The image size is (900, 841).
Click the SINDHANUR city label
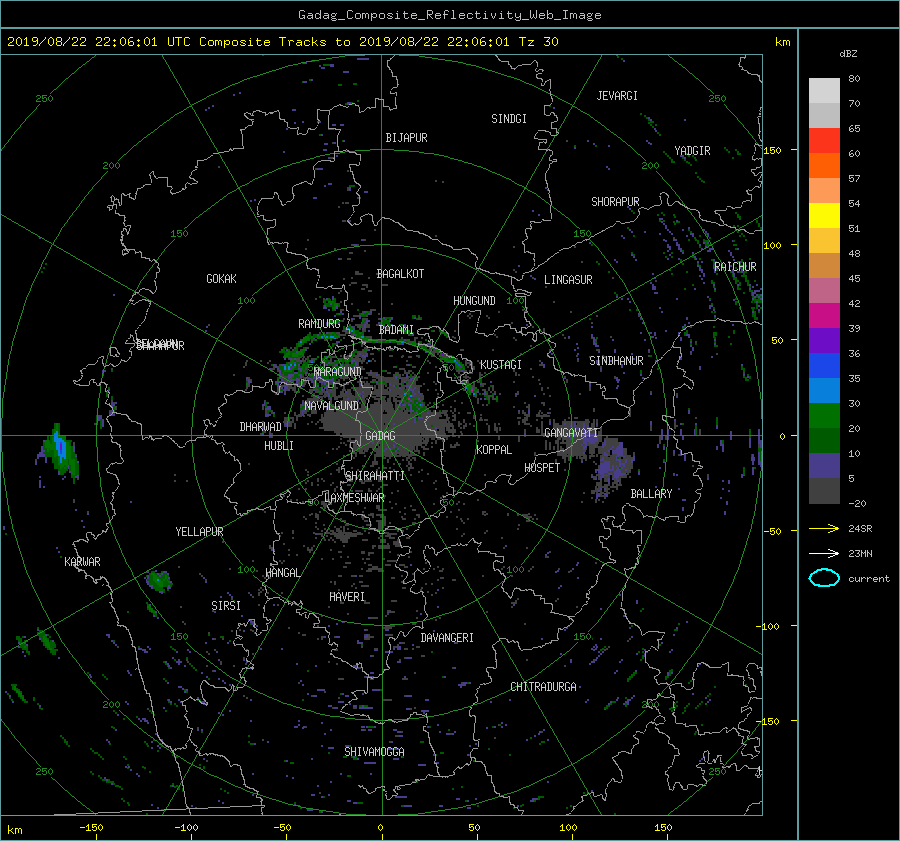616,361
